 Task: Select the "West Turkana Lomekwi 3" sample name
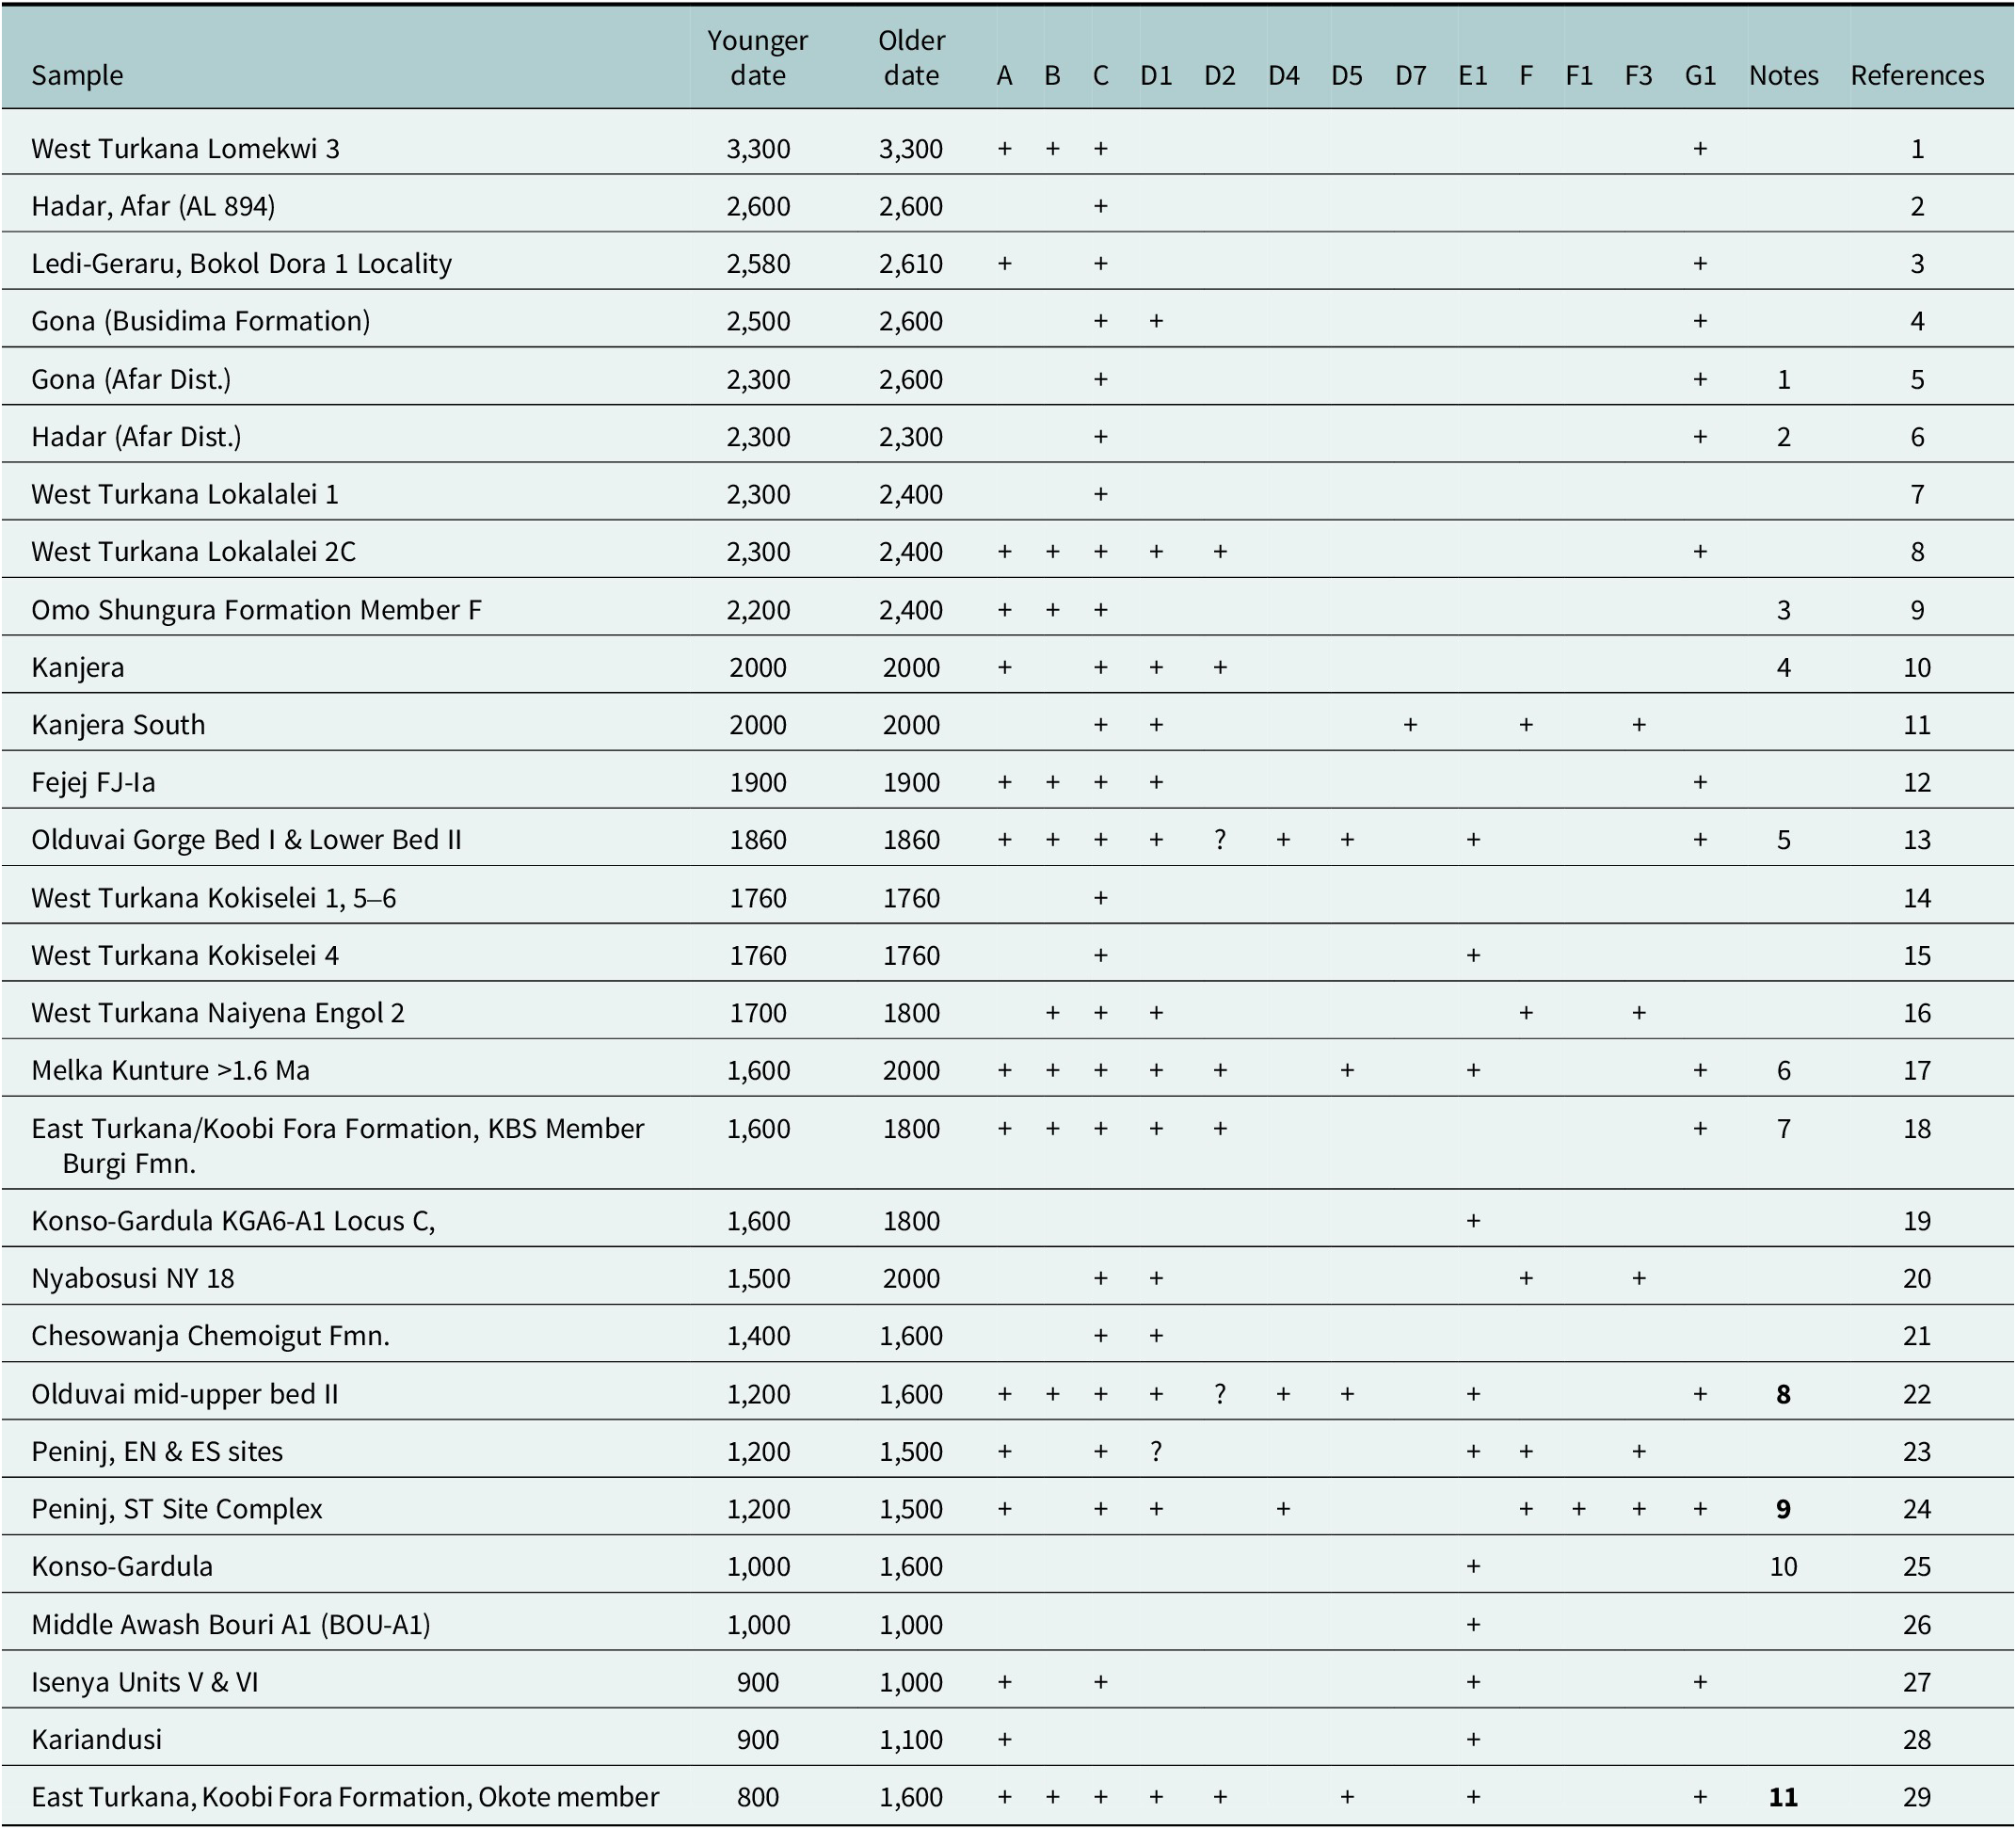(x=185, y=149)
